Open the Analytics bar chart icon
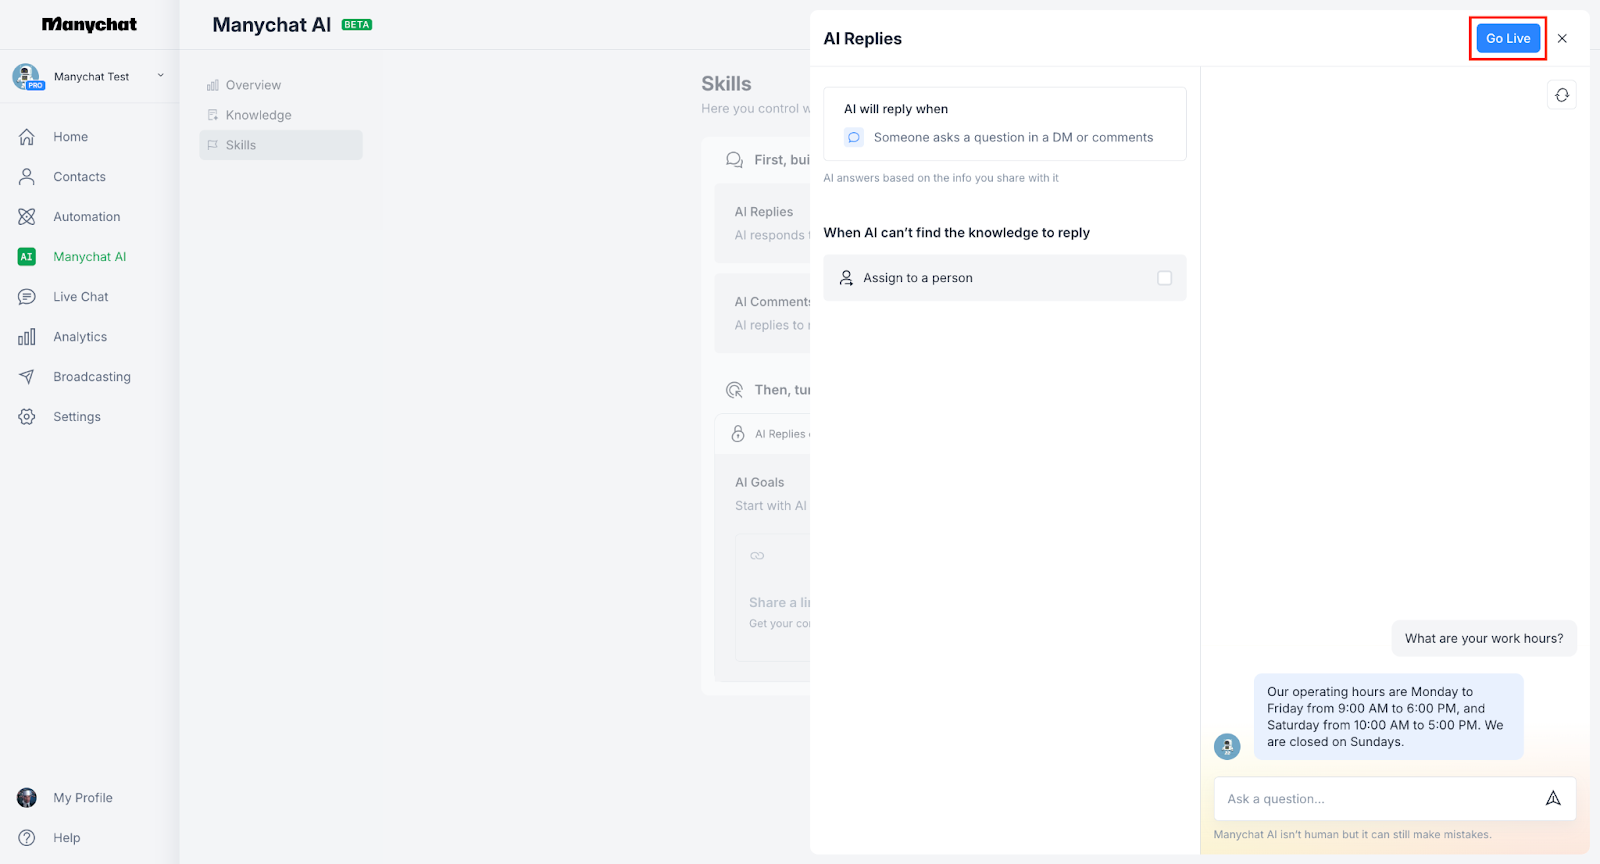 [27, 337]
